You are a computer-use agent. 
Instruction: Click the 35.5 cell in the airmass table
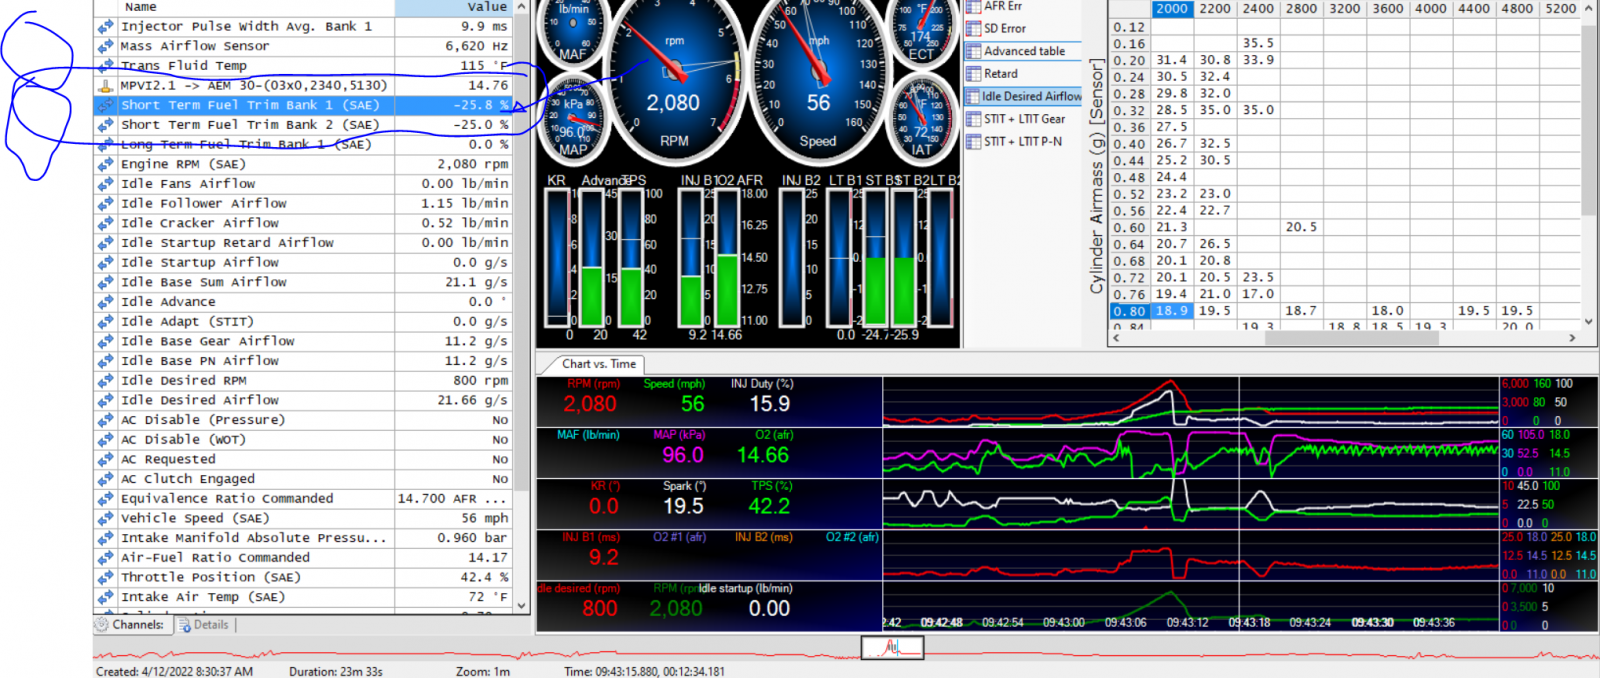click(x=1258, y=43)
